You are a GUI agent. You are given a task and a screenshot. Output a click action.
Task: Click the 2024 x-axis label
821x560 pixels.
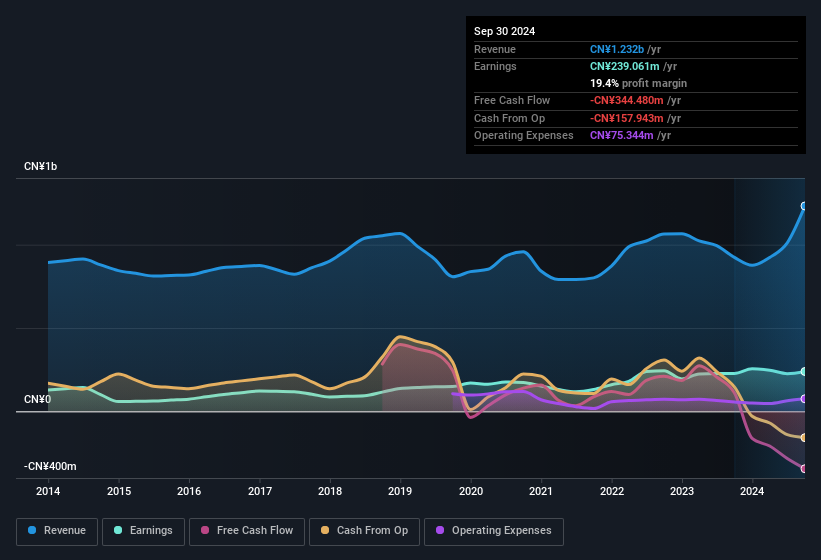(752, 491)
